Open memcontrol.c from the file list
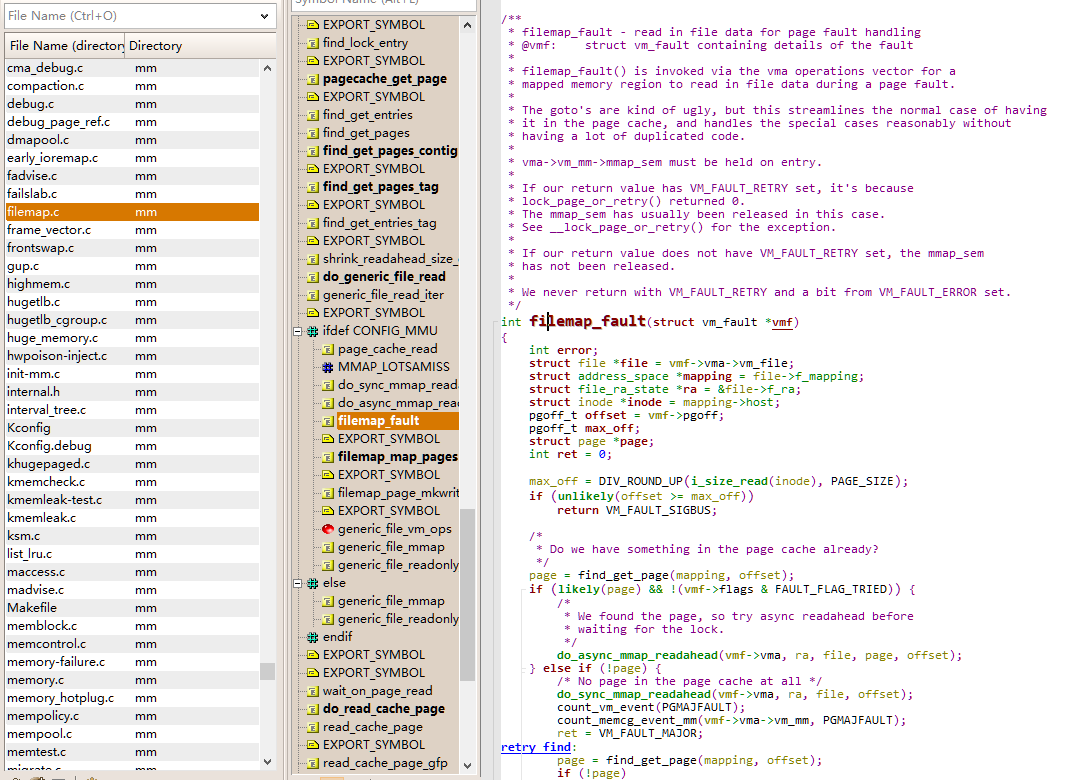Viewport: 1073px width, 780px height. pos(132,644)
